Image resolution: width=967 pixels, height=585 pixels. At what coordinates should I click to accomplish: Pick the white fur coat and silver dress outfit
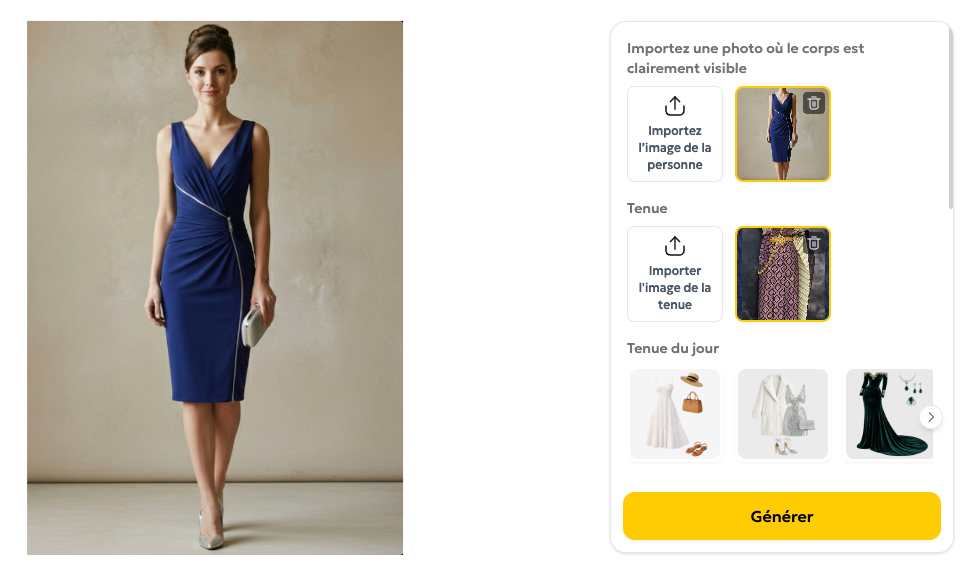[x=783, y=415]
